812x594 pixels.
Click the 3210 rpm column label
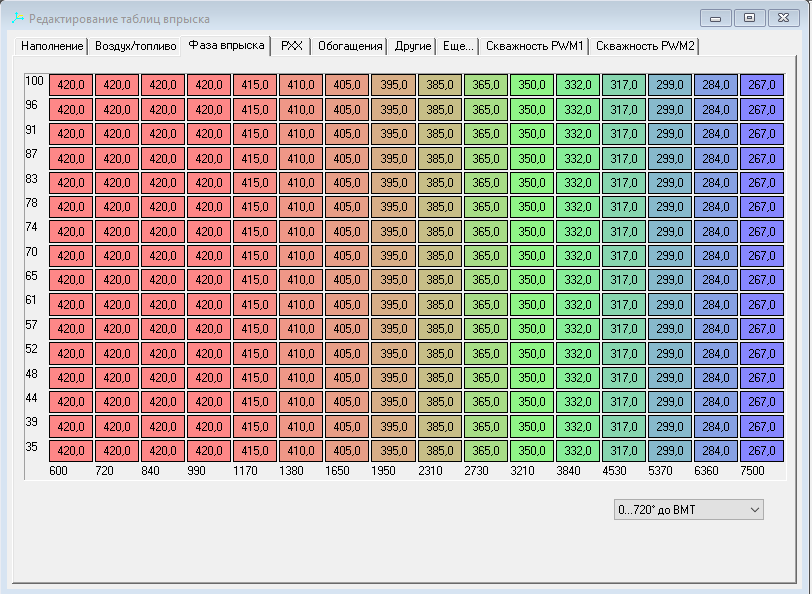tap(522, 471)
